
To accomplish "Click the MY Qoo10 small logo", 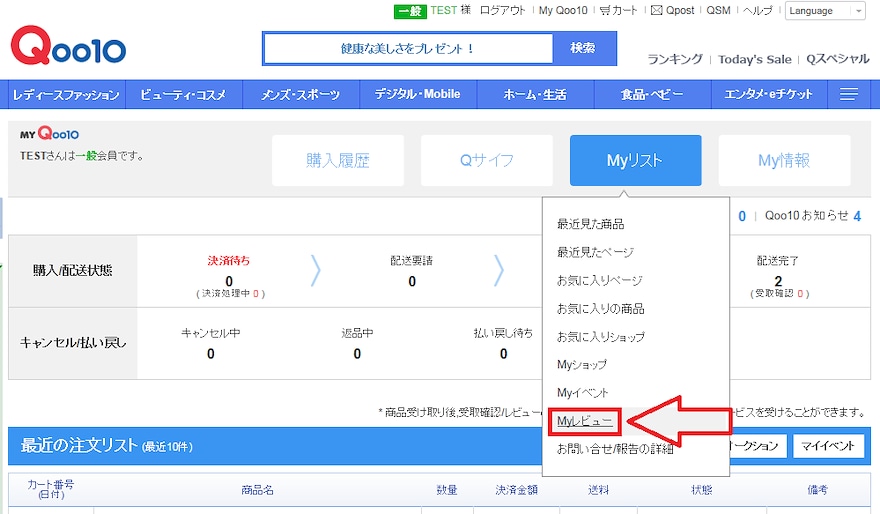I will click(x=49, y=134).
